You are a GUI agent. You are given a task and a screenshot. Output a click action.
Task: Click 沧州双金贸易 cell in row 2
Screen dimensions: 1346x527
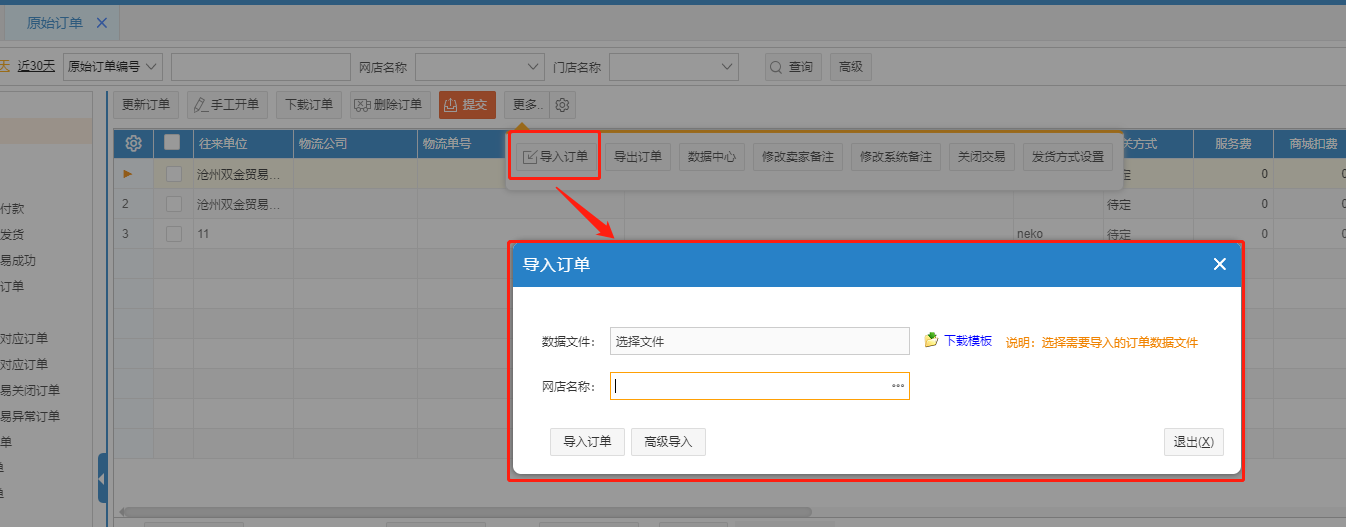click(x=243, y=204)
